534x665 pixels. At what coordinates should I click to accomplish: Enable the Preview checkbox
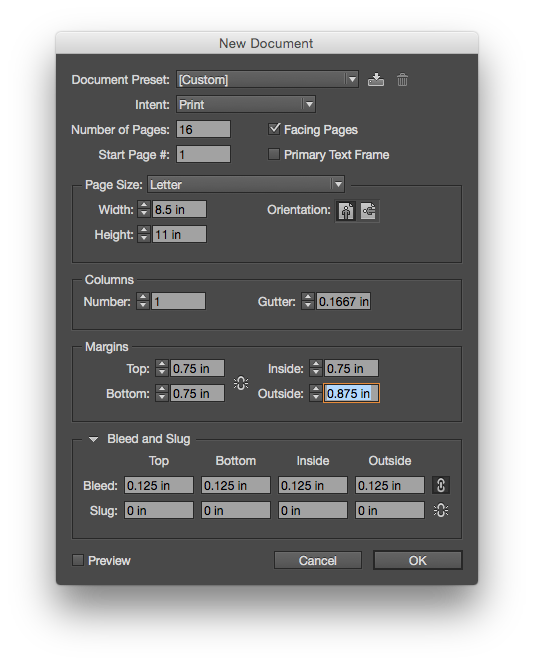point(78,560)
